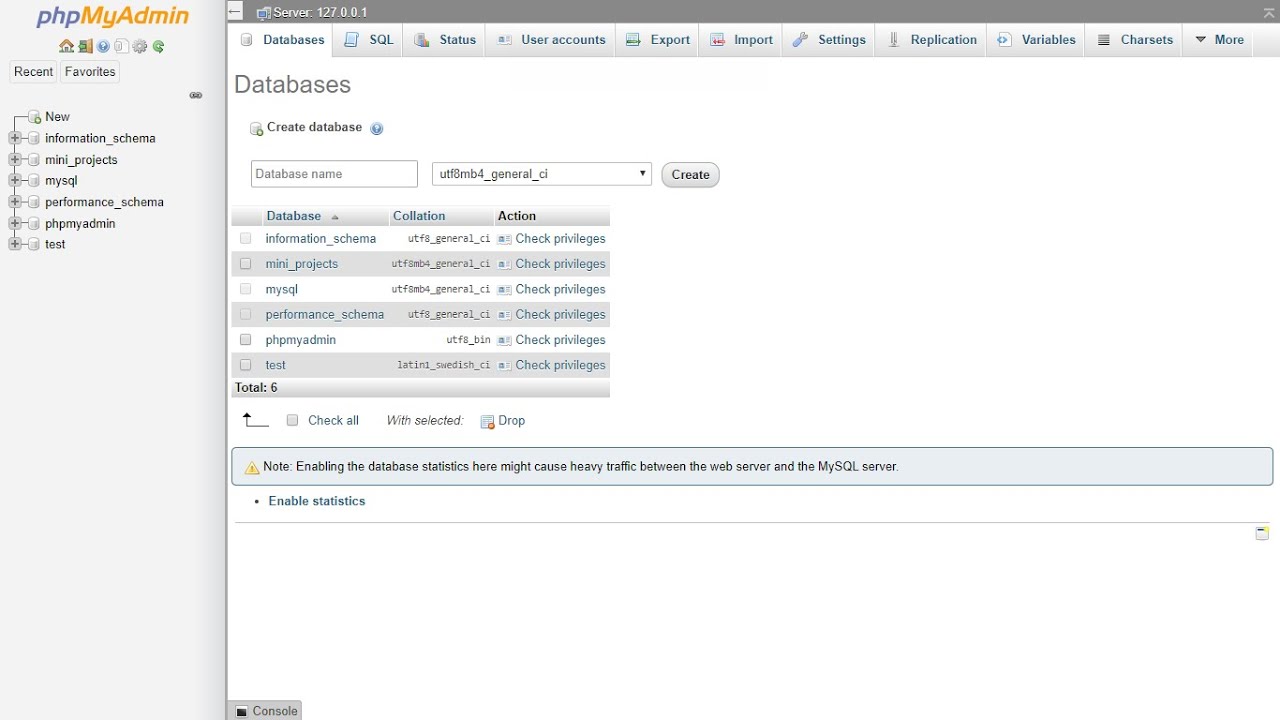Click the log out door icon

[85, 46]
